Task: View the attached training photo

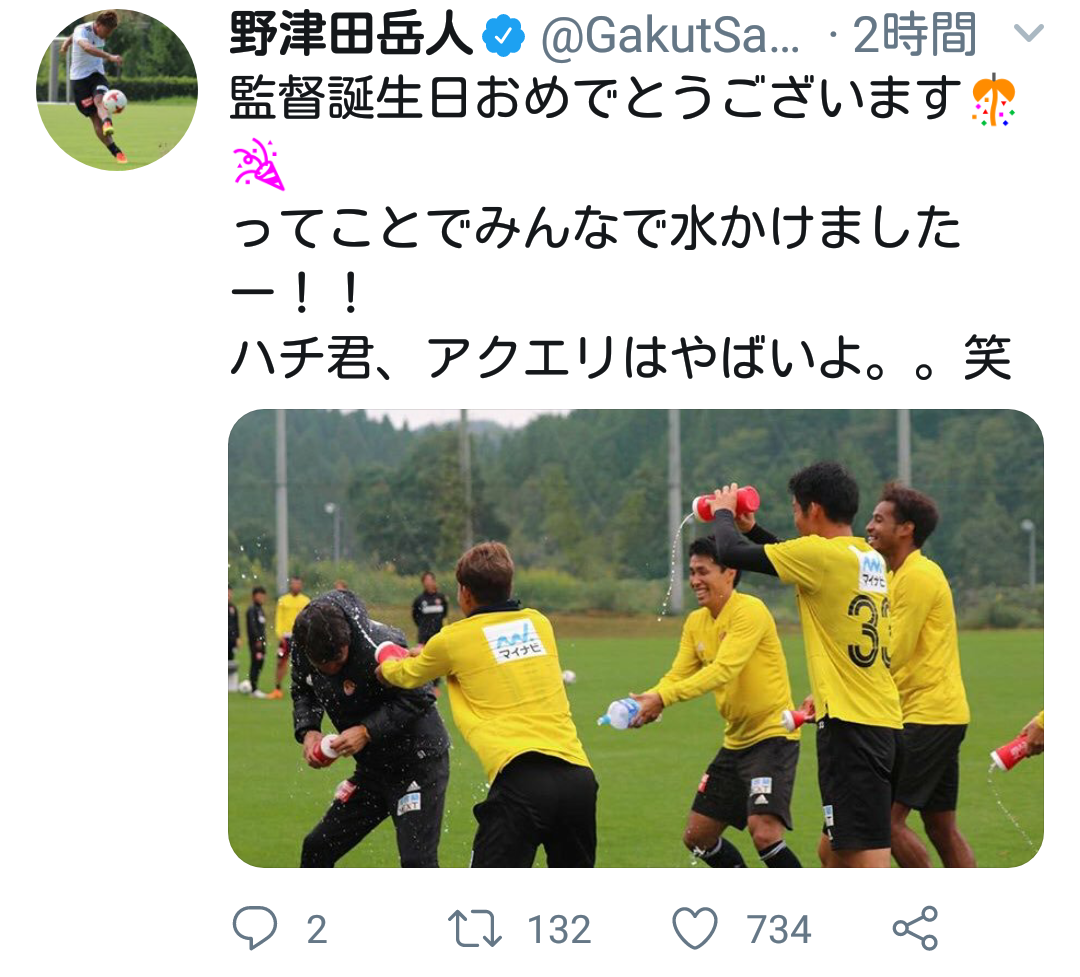Action: pyautogui.click(x=636, y=638)
